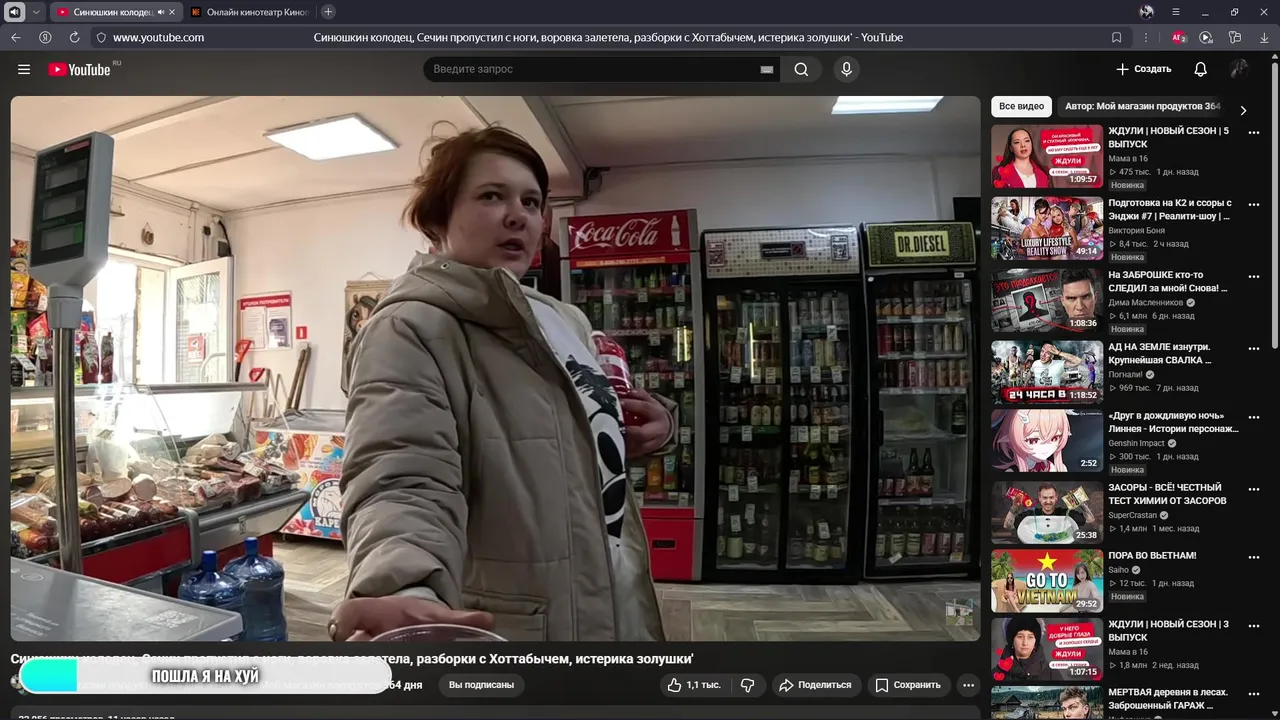This screenshot has height=720, width=1280.
Task: Open the Виктория Боня channel name
Action: (1136, 230)
